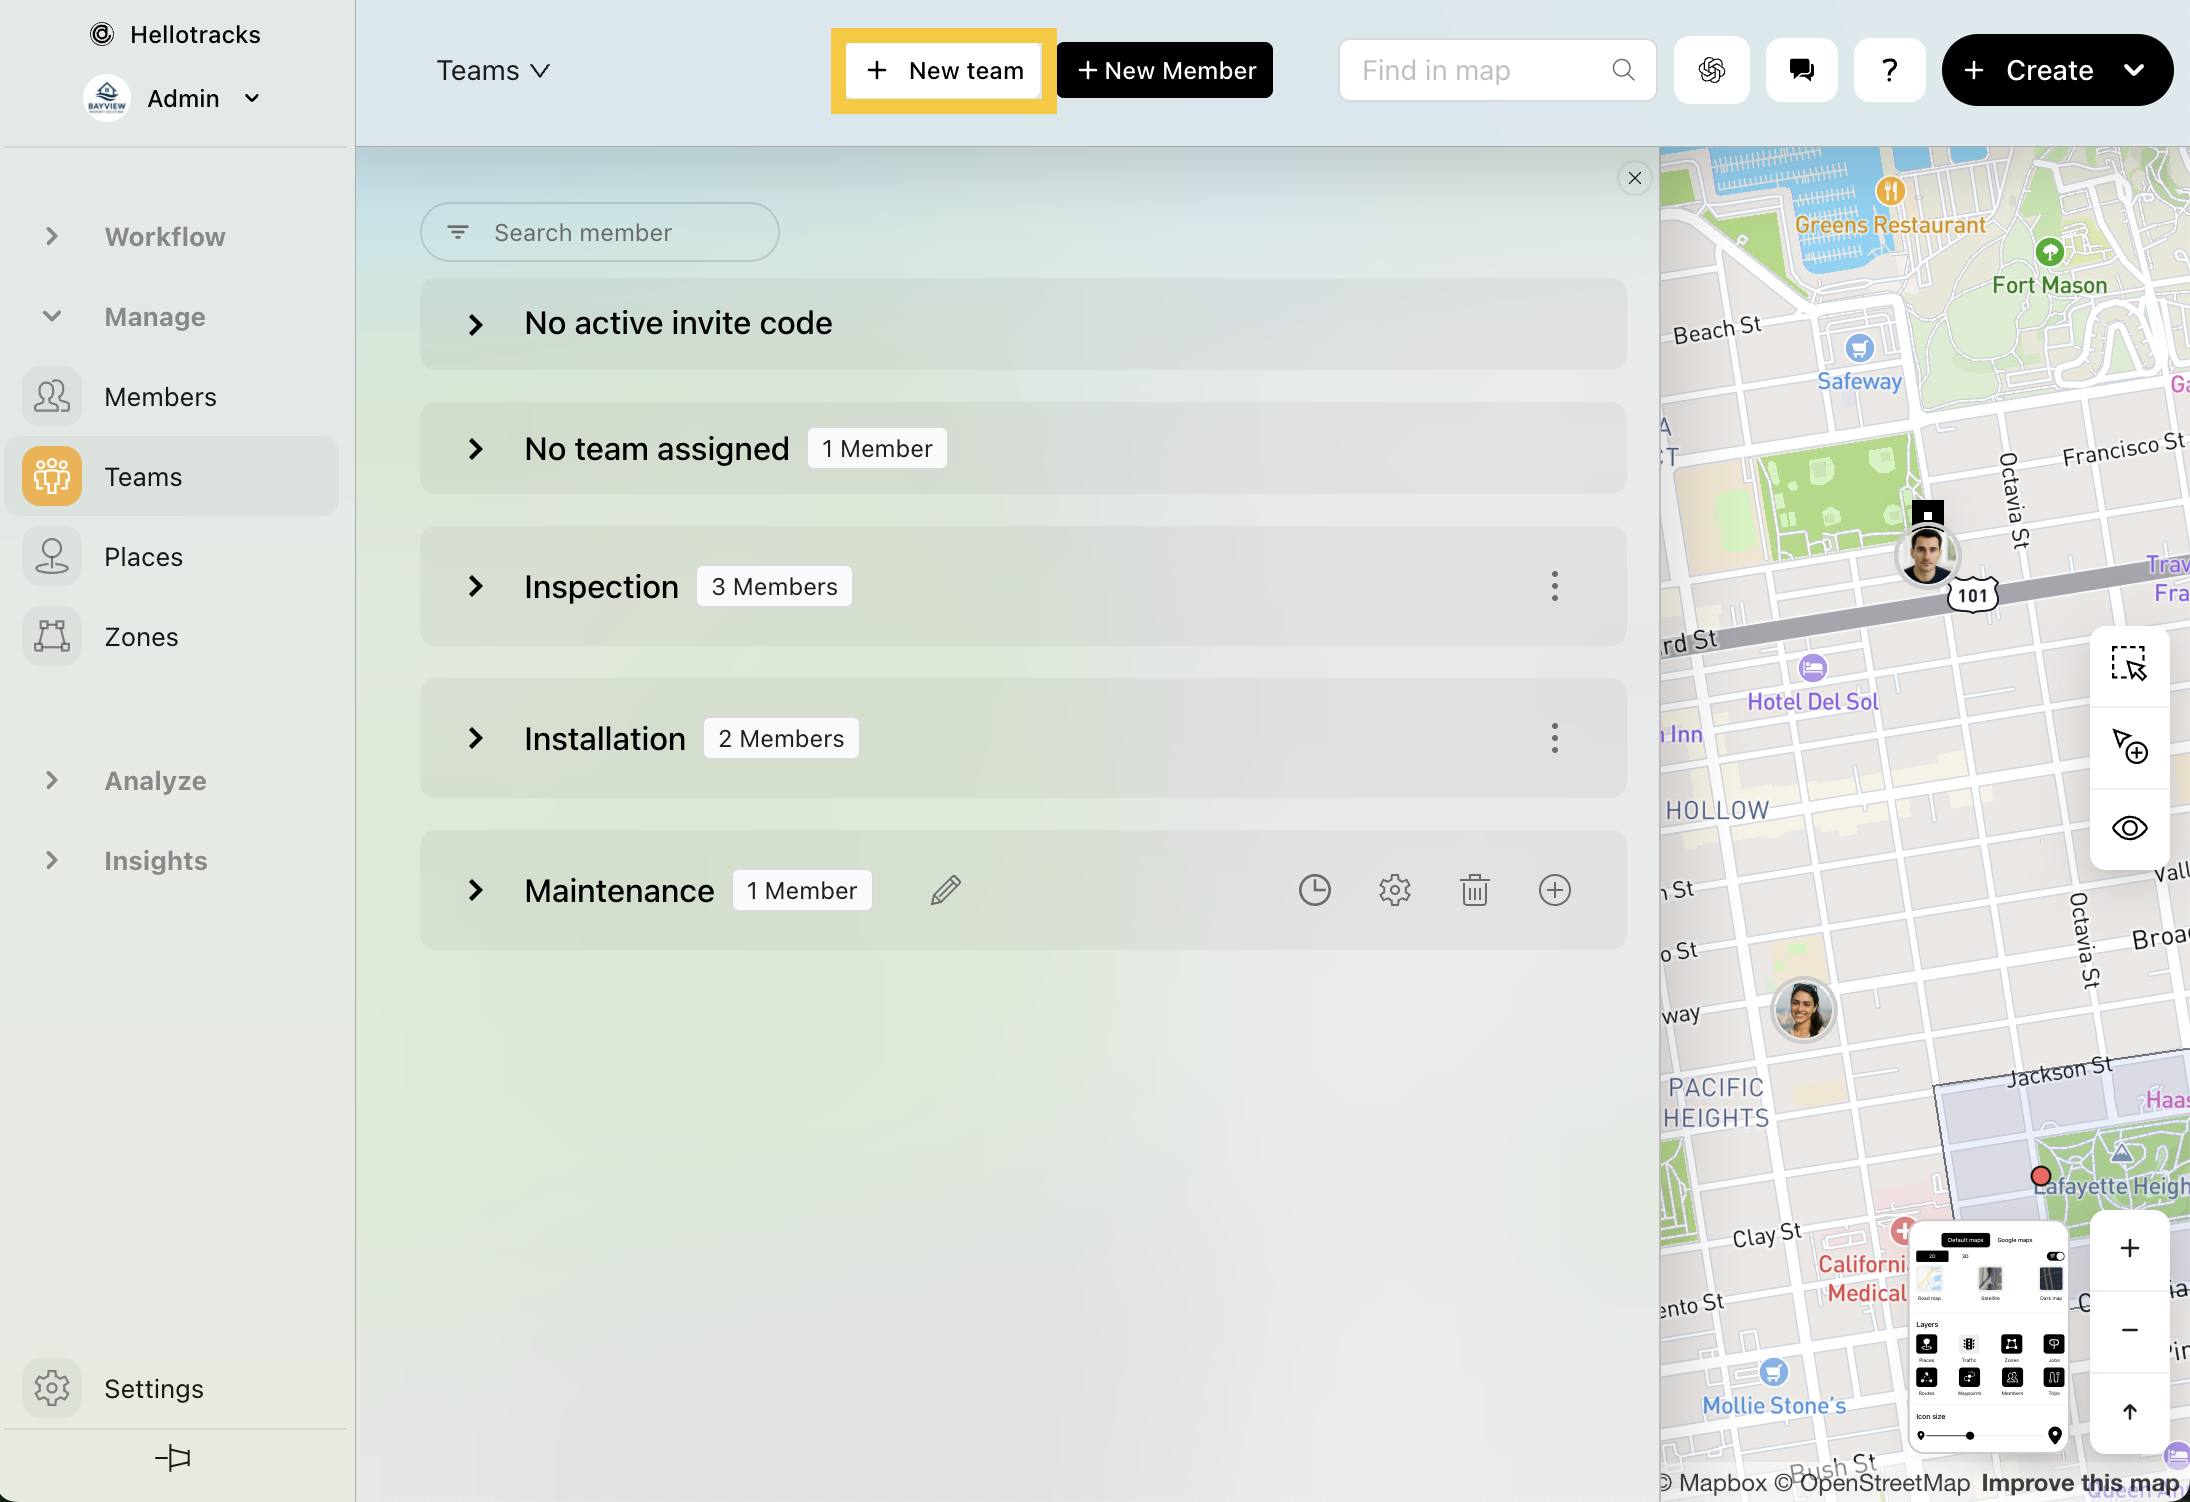
Task: Expand the Workflow sidebar section
Action: click(x=52, y=236)
